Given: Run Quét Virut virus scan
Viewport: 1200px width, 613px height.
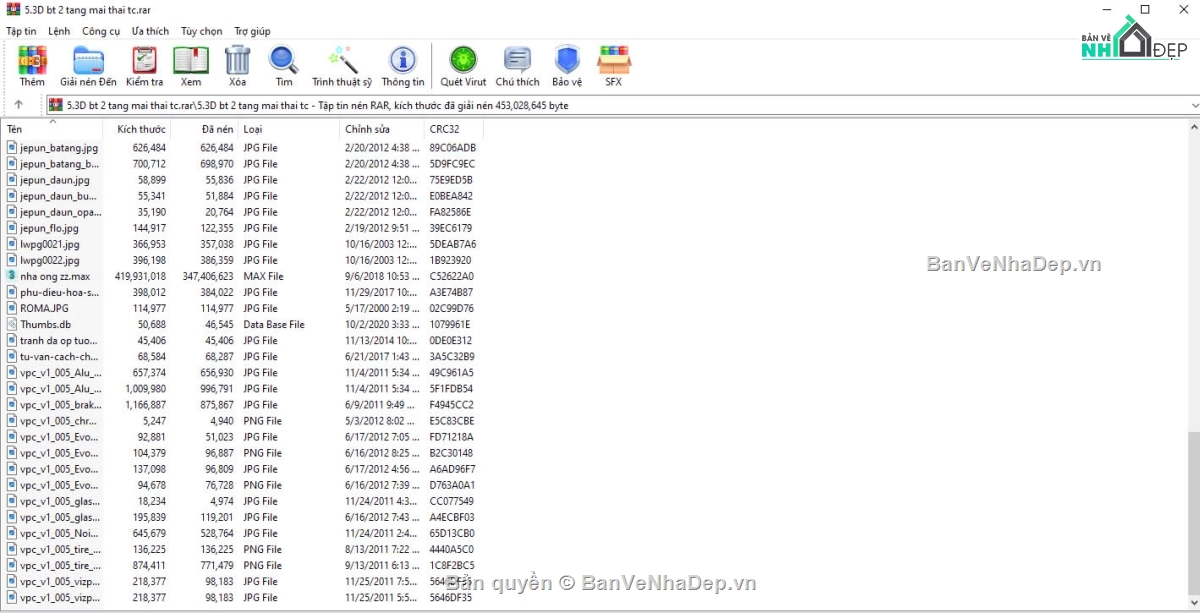Looking at the screenshot, I should click(x=463, y=66).
